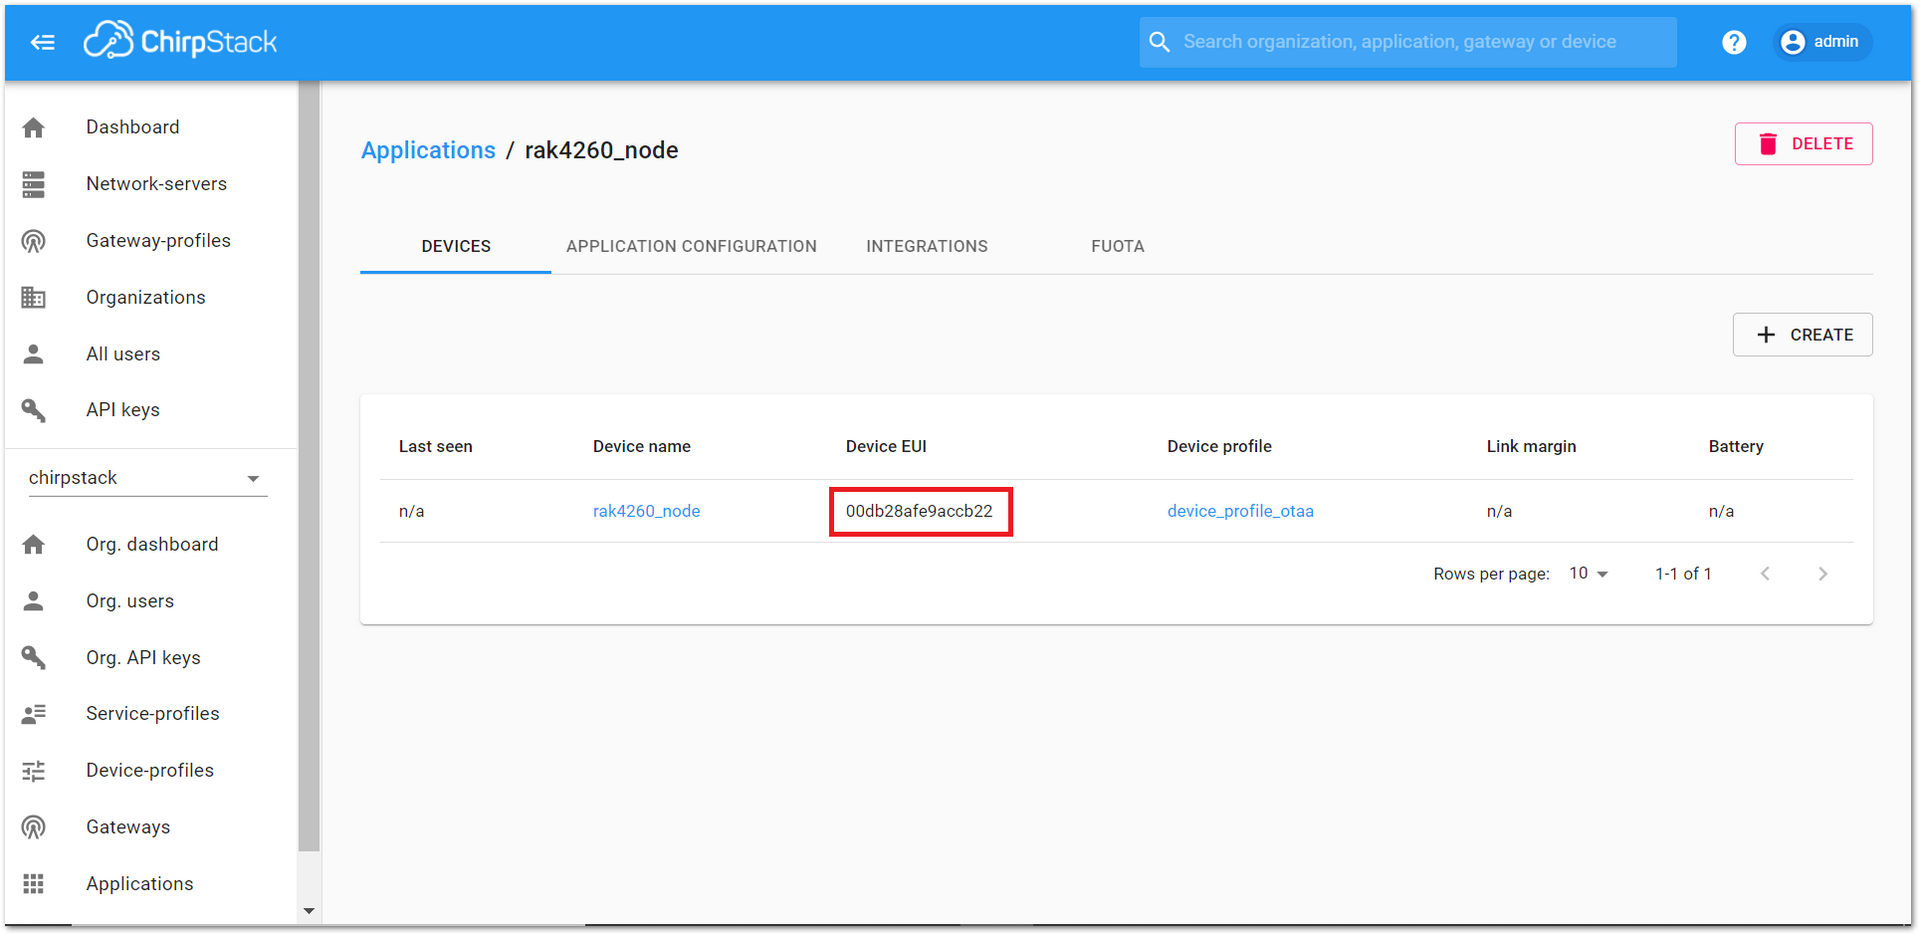The image size is (1920, 935).
Task: Click the API keys key icon
Action: click(x=34, y=410)
